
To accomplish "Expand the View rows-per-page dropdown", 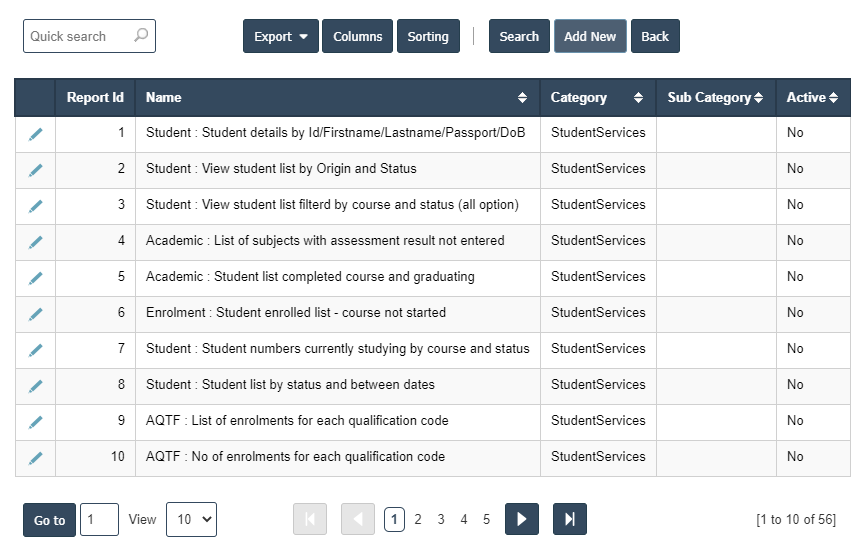I will tap(191, 519).
